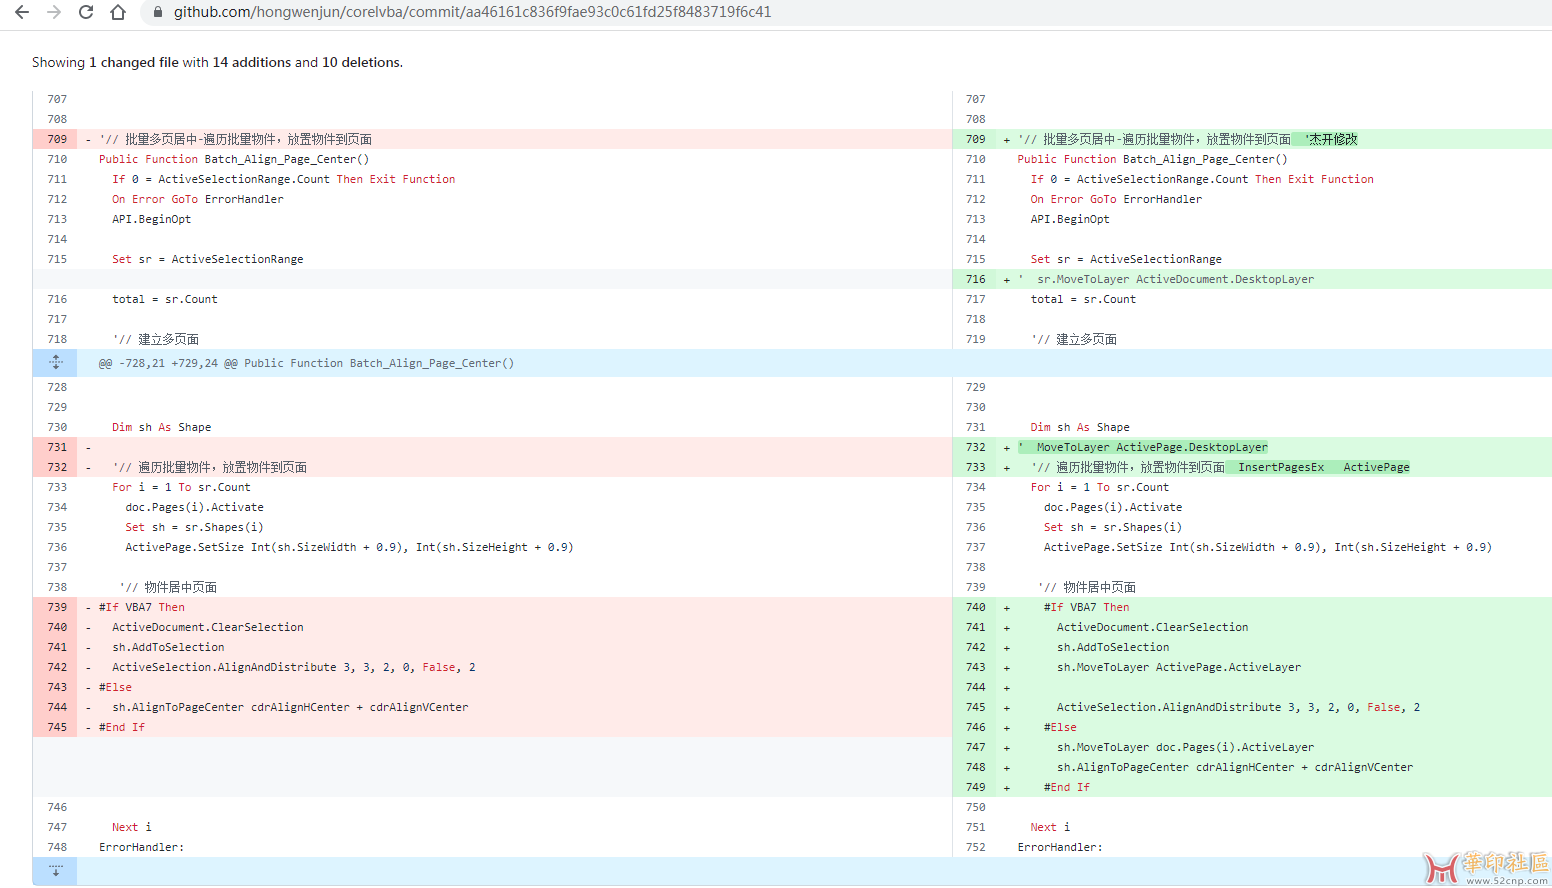Expand hidden lines above line 728 hunk
Screen dimensions: 1552x888
[x=56, y=363]
